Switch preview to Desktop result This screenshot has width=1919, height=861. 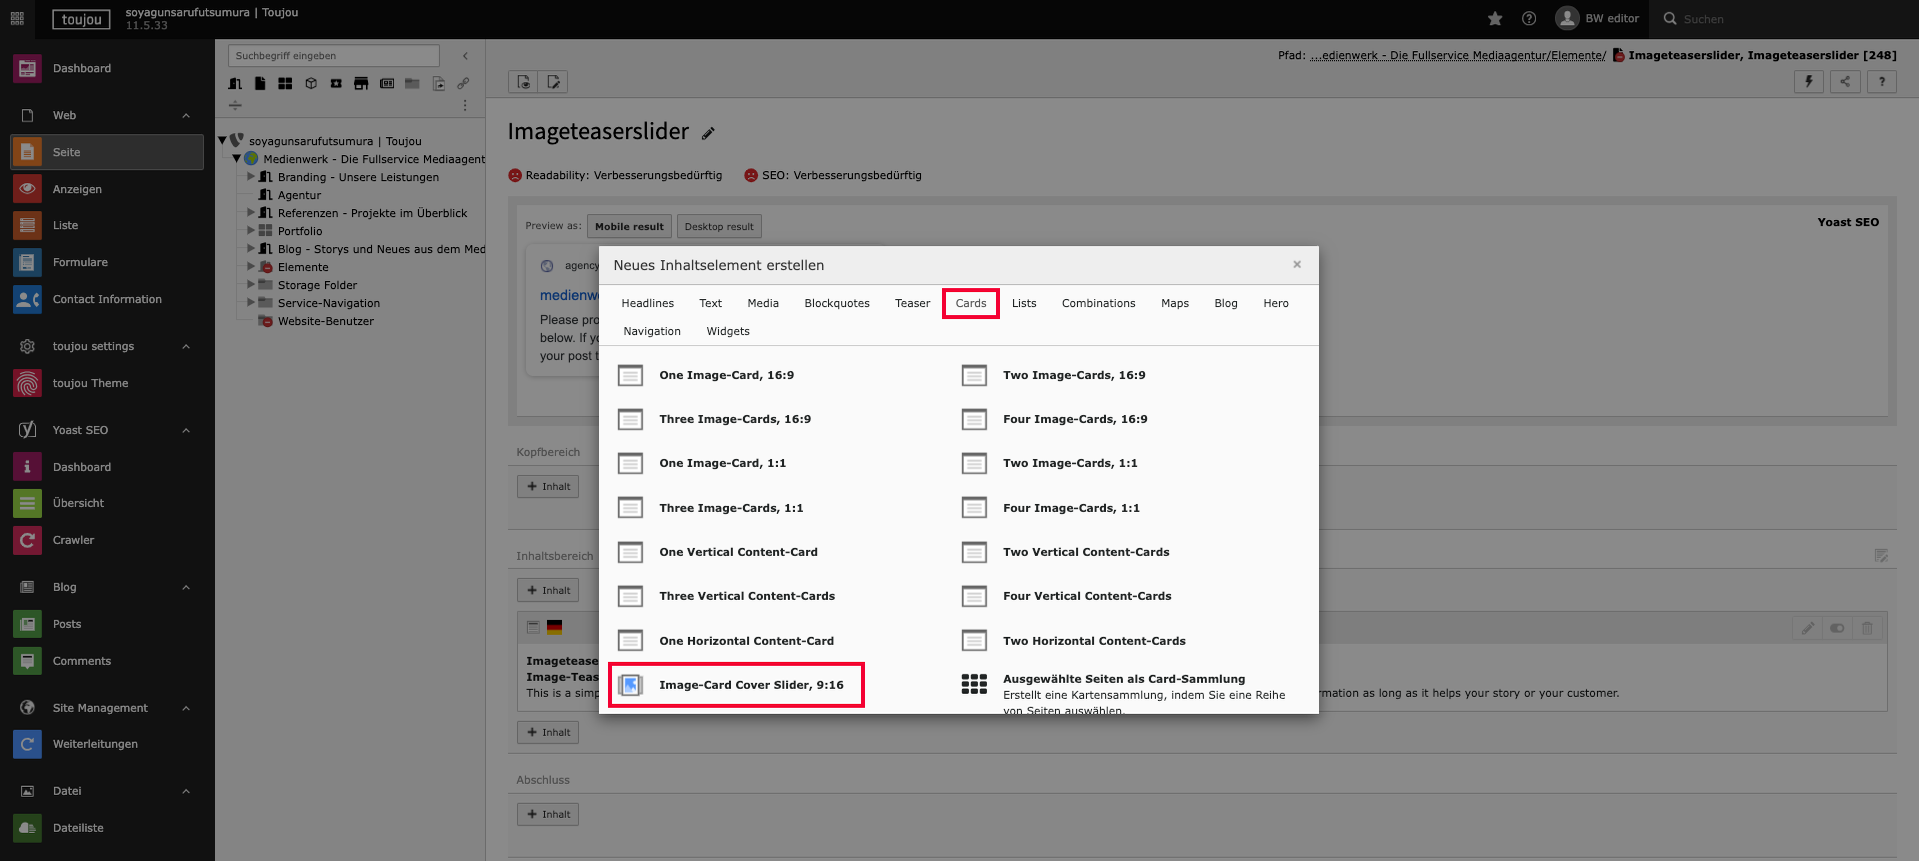(x=719, y=227)
